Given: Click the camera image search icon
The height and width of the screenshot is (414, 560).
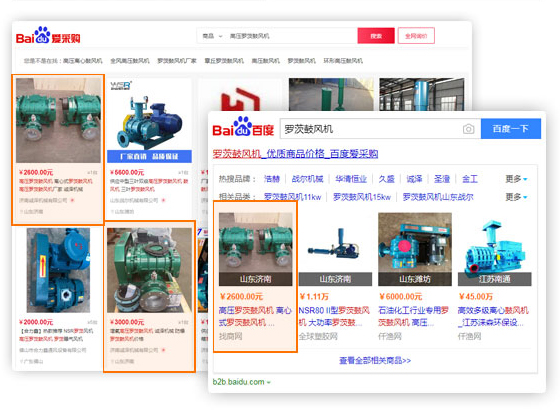Looking at the screenshot, I should click(468, 129).
